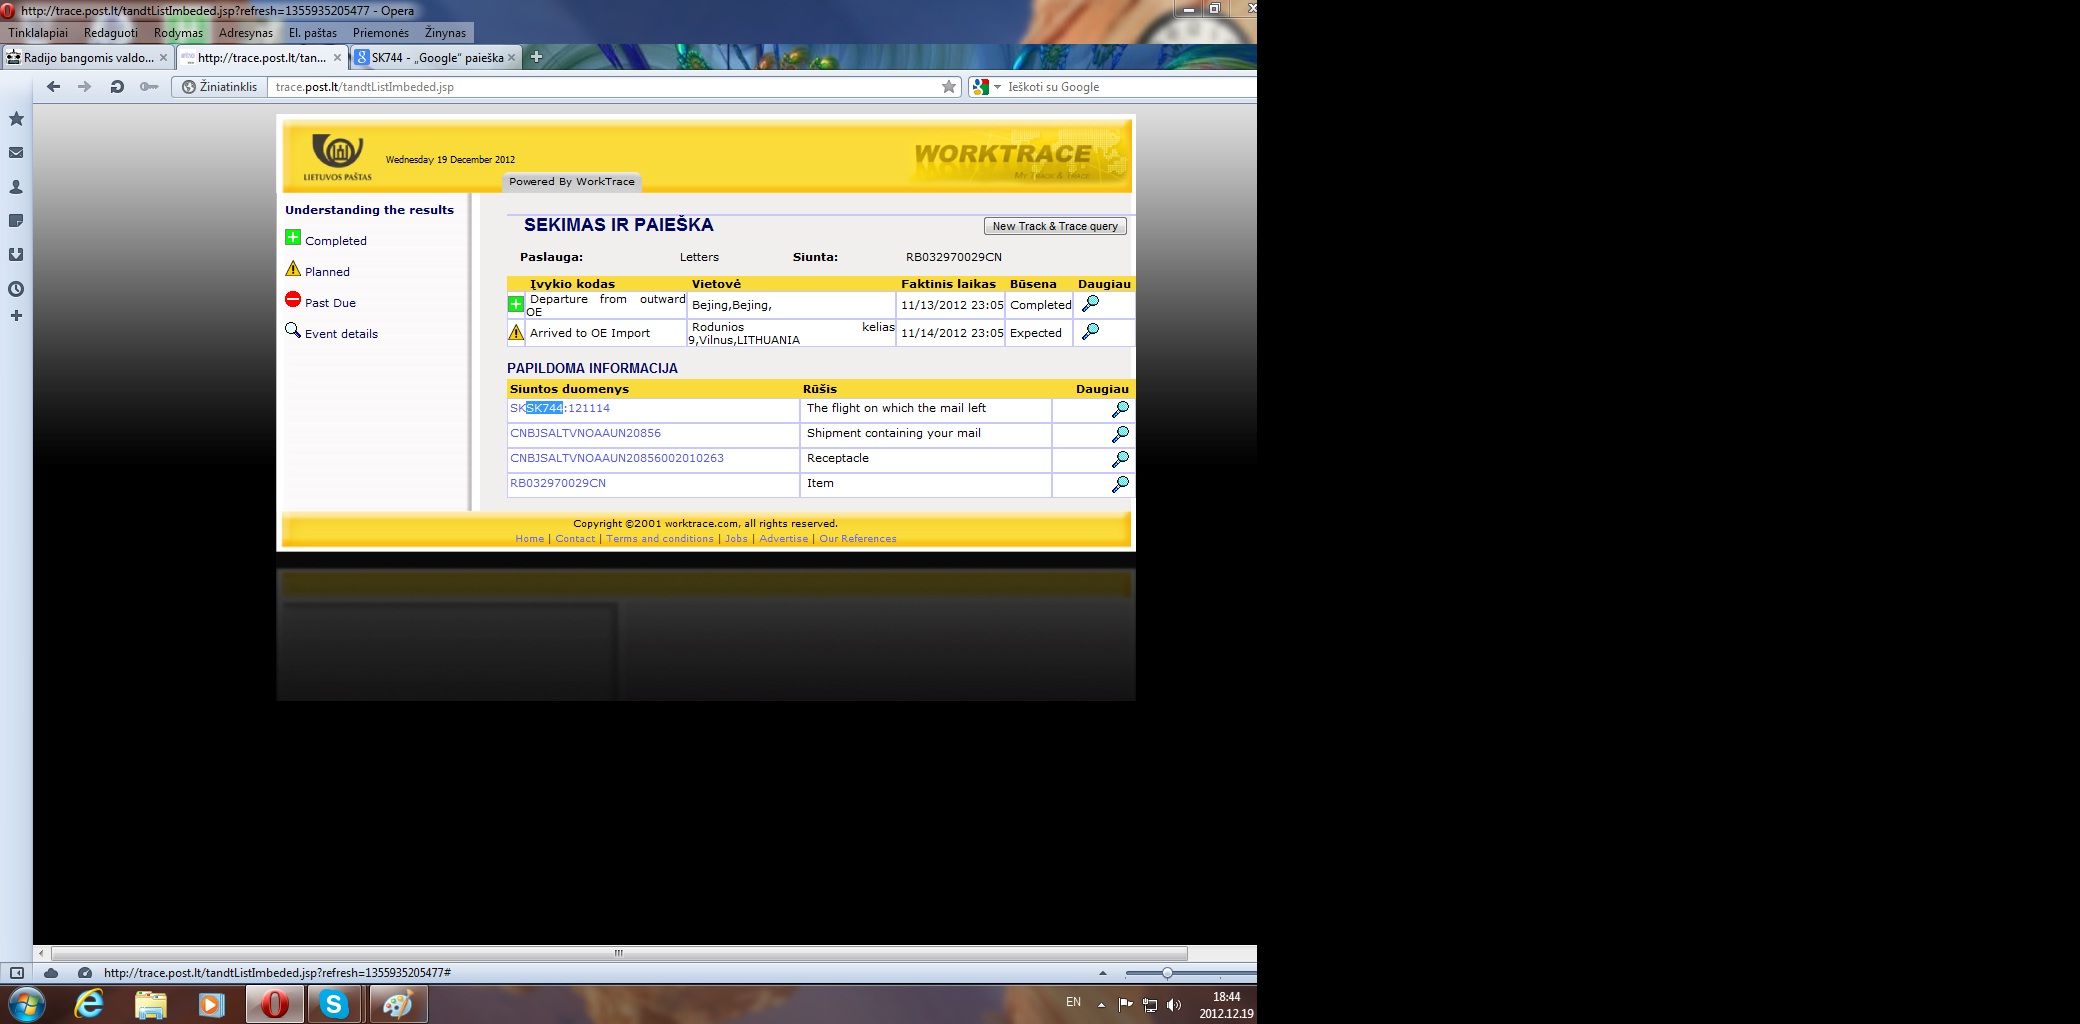Click the address bar URL field

(x=600, y=87)
